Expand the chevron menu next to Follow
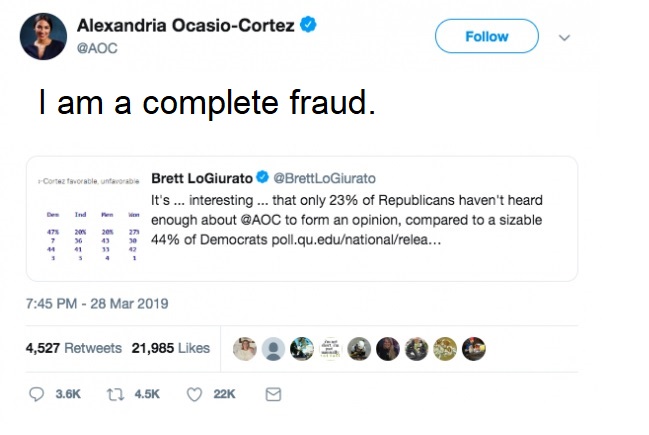Screen dimensions: 649x435 pos(563,37)
